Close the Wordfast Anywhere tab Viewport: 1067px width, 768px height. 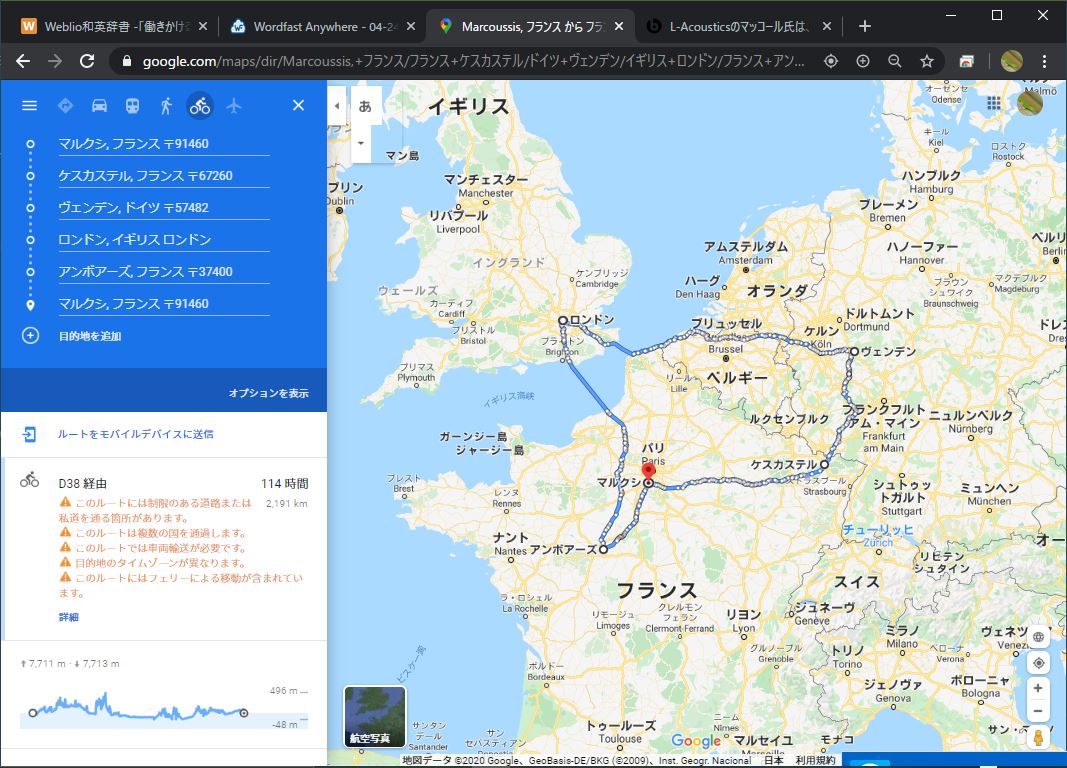(x=411, y=27)
